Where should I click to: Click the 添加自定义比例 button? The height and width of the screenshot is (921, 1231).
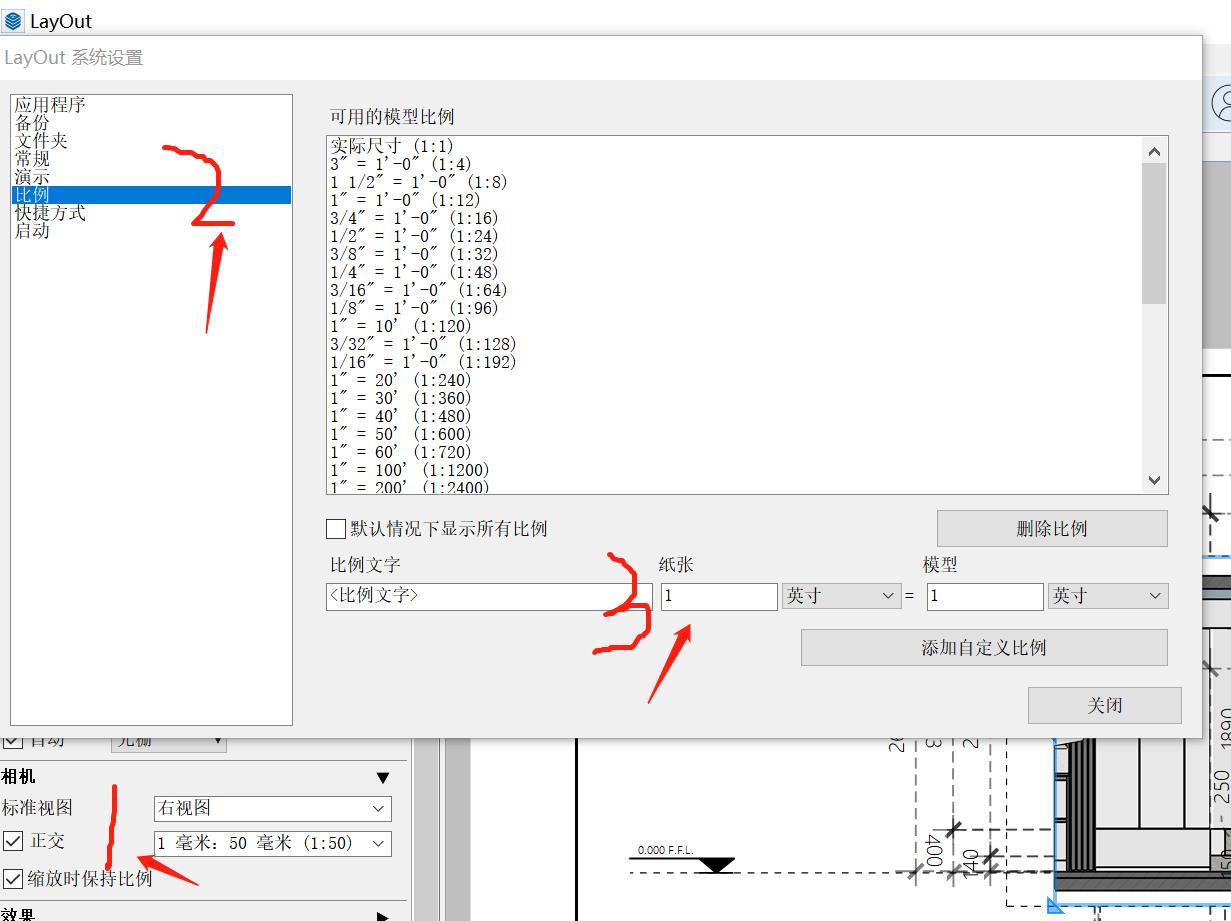pos(984,648)
